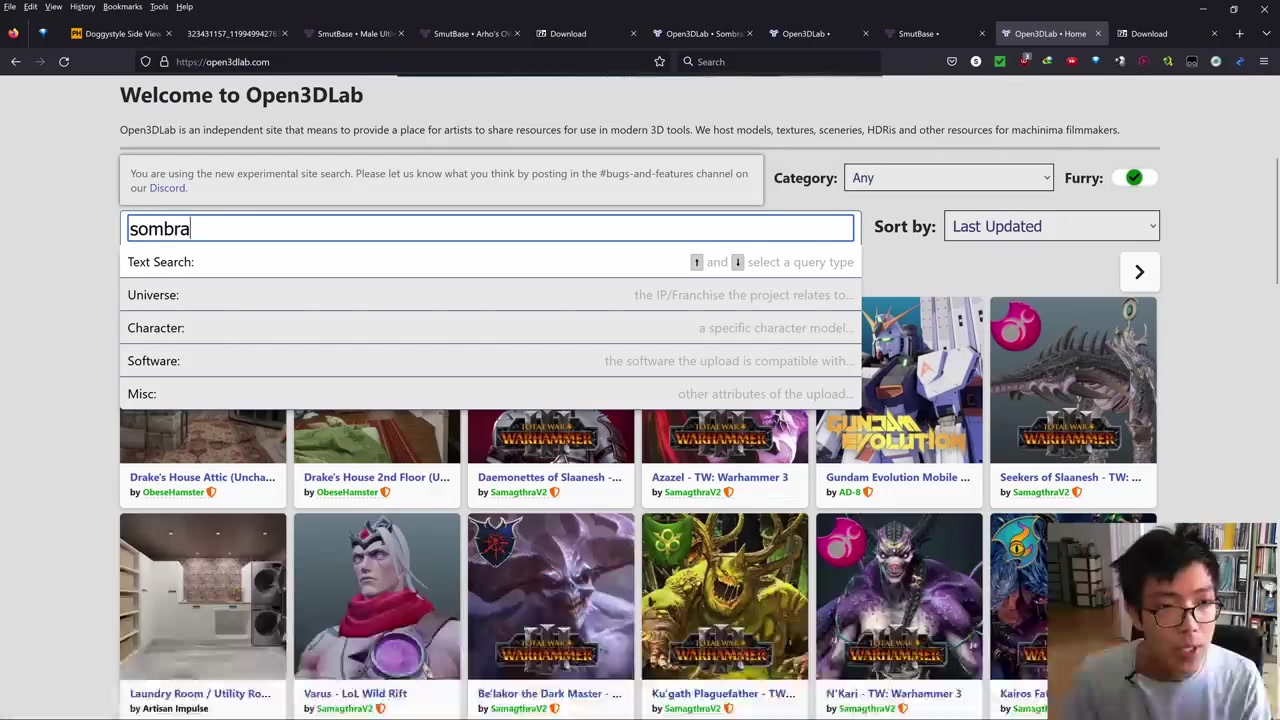Open a new tab with the plus icon
Viewport: 1280px width, 720px height.
coord(1239,34)
